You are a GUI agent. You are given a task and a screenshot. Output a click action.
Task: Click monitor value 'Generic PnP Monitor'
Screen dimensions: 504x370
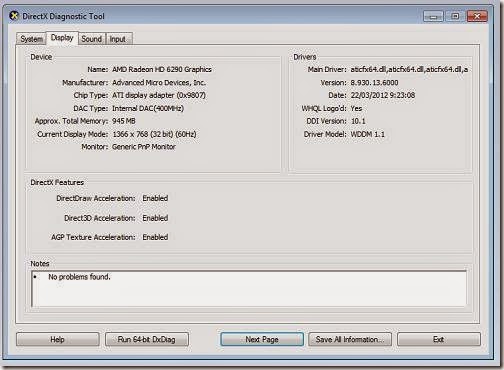tap(144, 147)
